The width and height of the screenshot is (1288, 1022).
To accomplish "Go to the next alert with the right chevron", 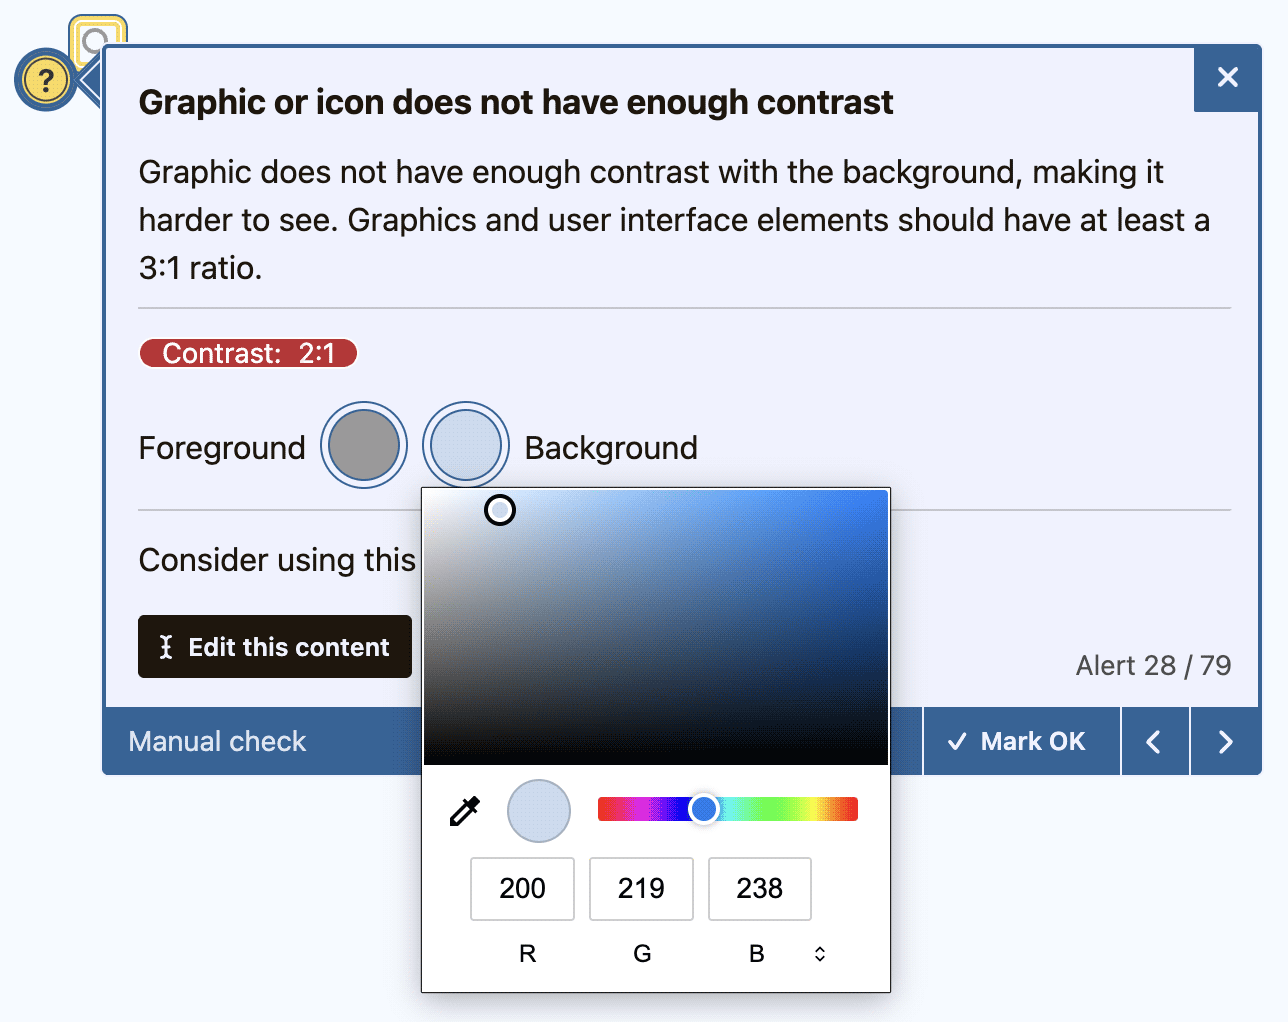I will 1225,741.
